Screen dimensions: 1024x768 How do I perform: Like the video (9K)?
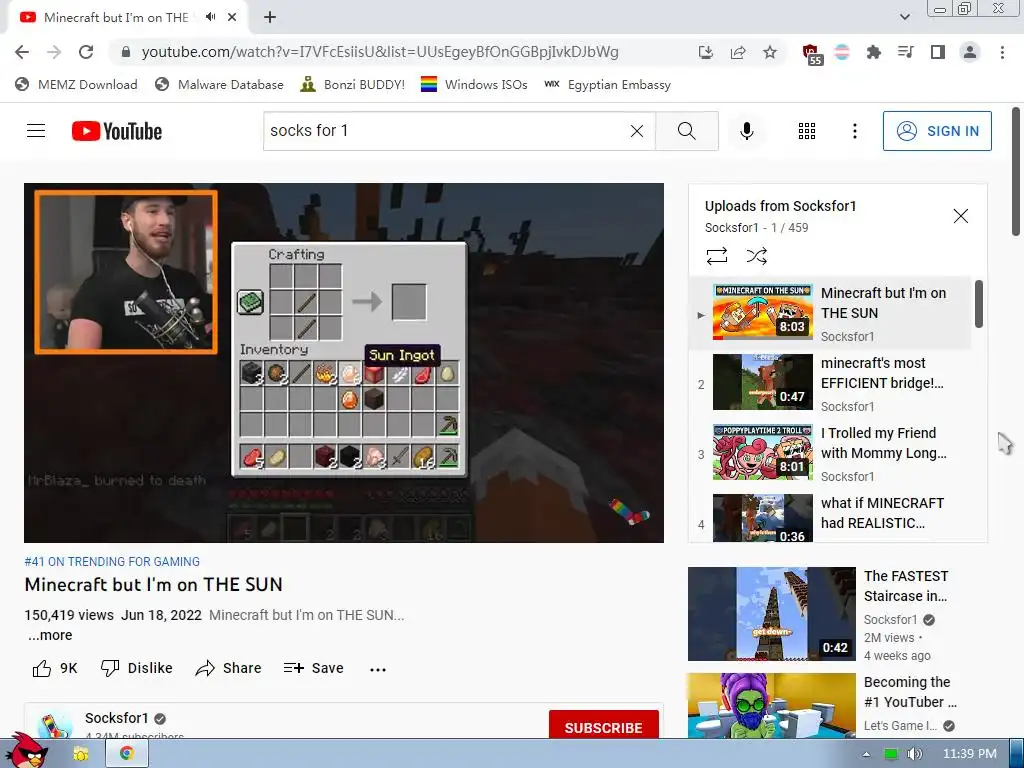pyautogui.click(x=55, y=668)
